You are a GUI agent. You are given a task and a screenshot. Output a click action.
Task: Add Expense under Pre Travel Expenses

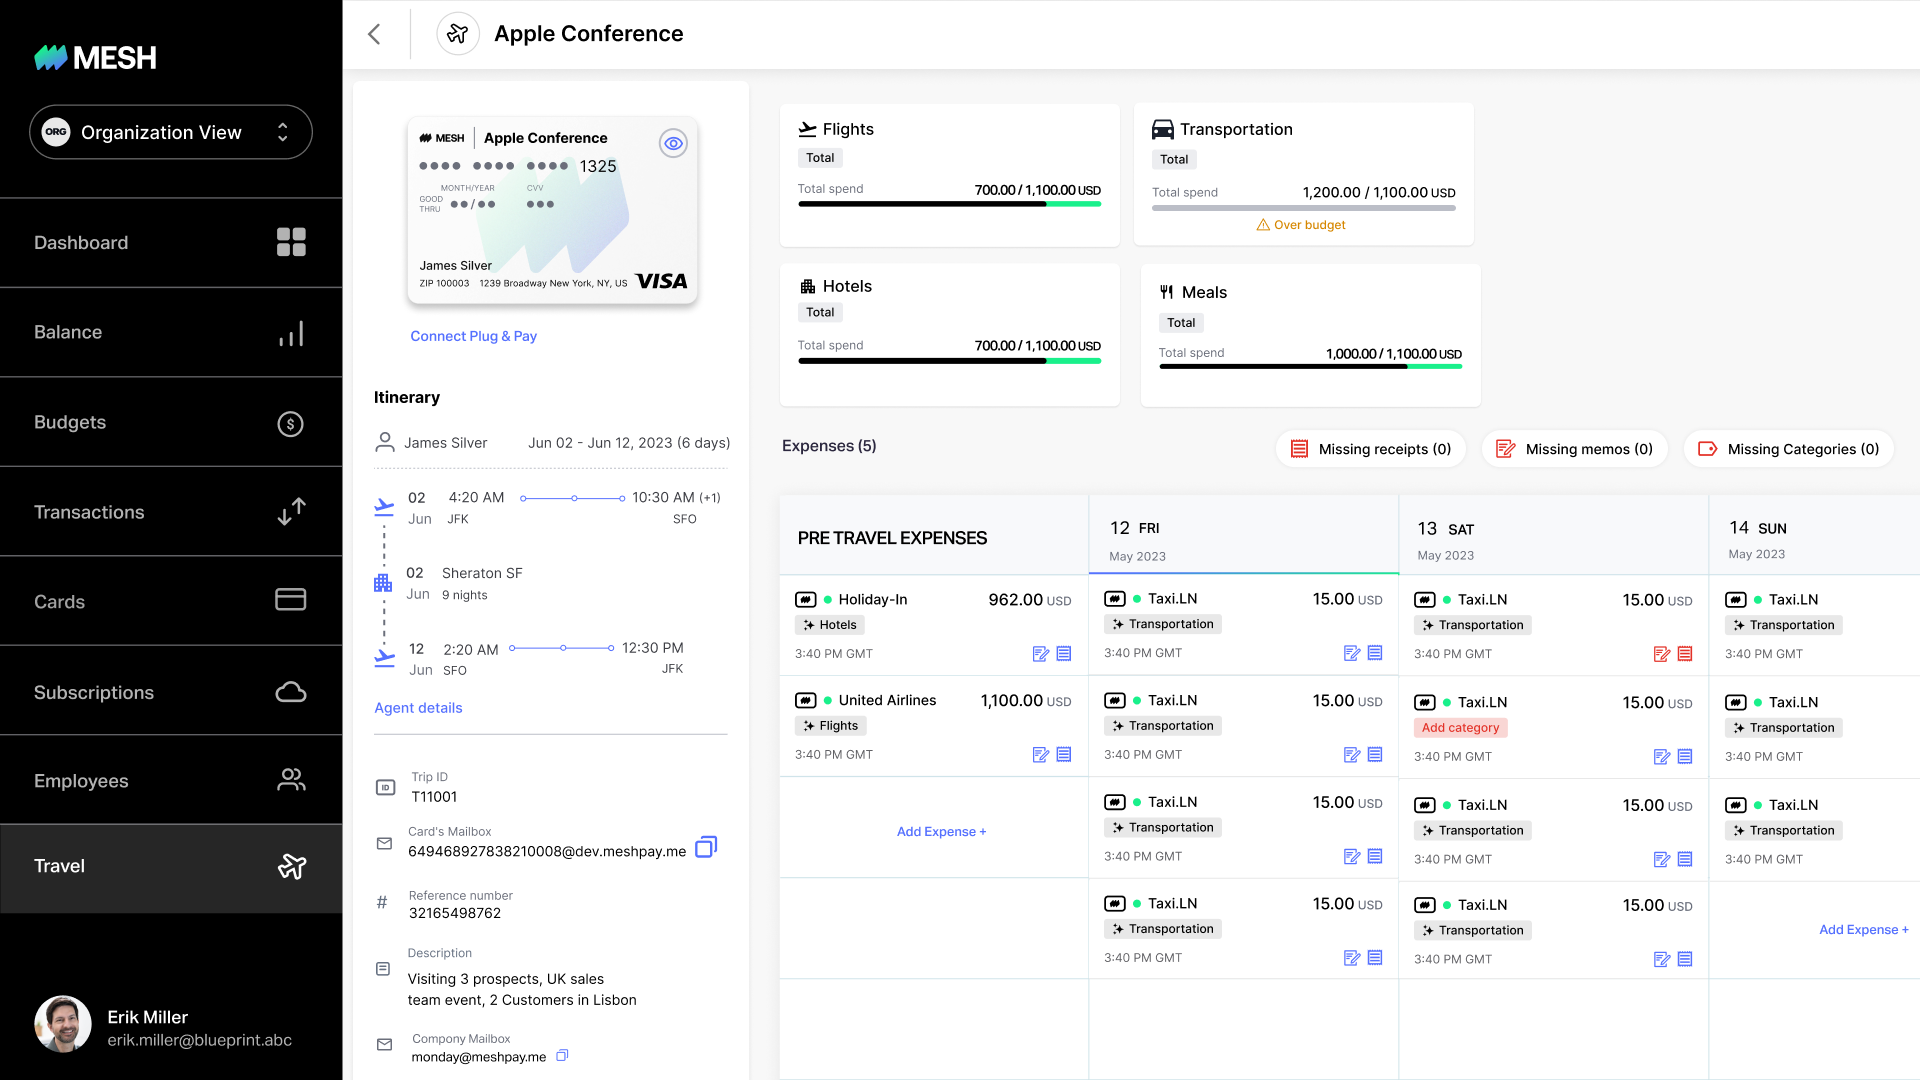point(941,831)
